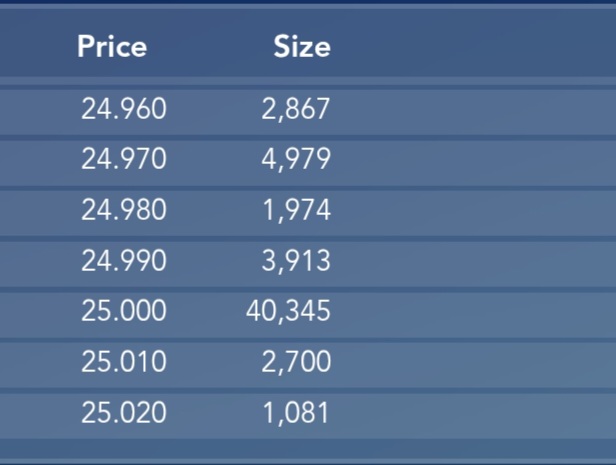The image size is (616, 465).
Task: Click the size value 3,913
Action: 296,261
